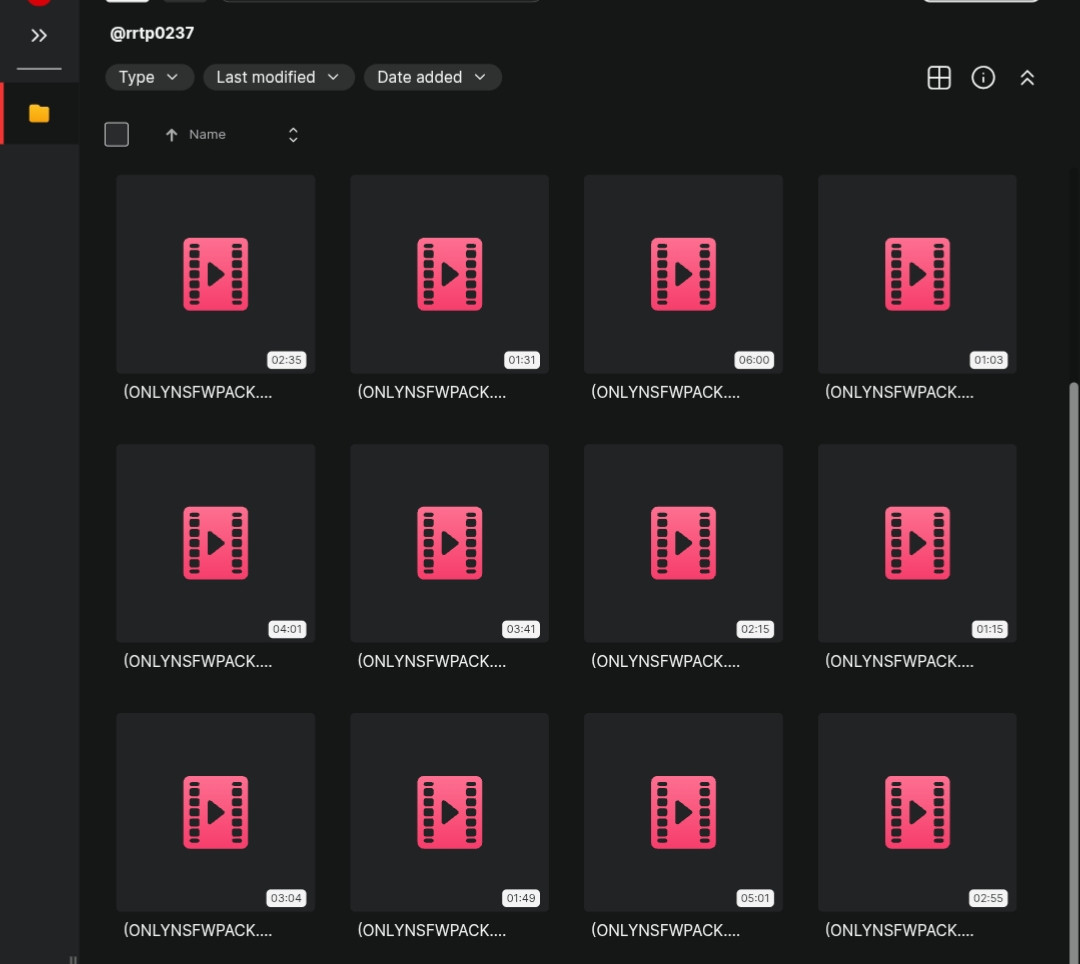Switch layout using the grid view icon
Image resolution: width=1080 pixels, height=964 pixels.
pyautogui.click(x=939, y=78)
